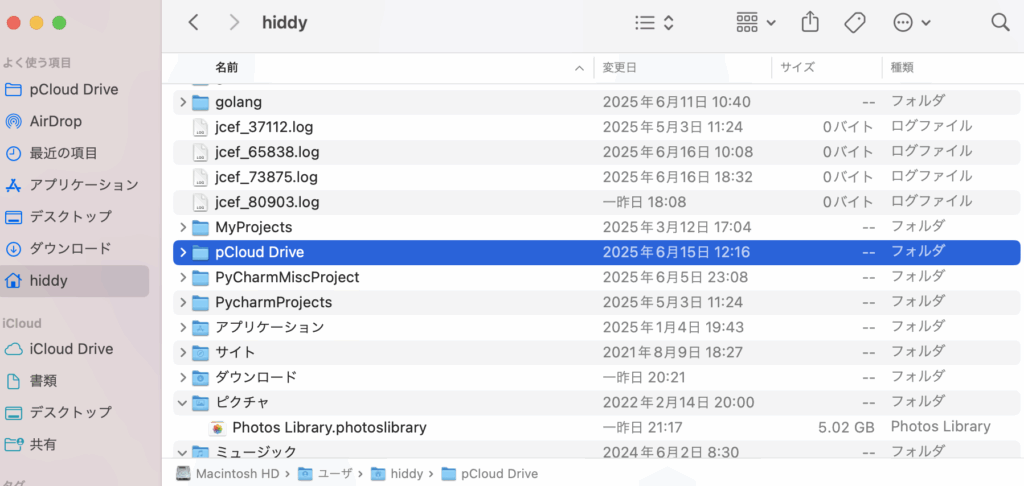Image resolution: width=1024 pixels, height=486 pixels.
Task: Click Macintosh HD in path bar
Action: (x=227, y=474)
